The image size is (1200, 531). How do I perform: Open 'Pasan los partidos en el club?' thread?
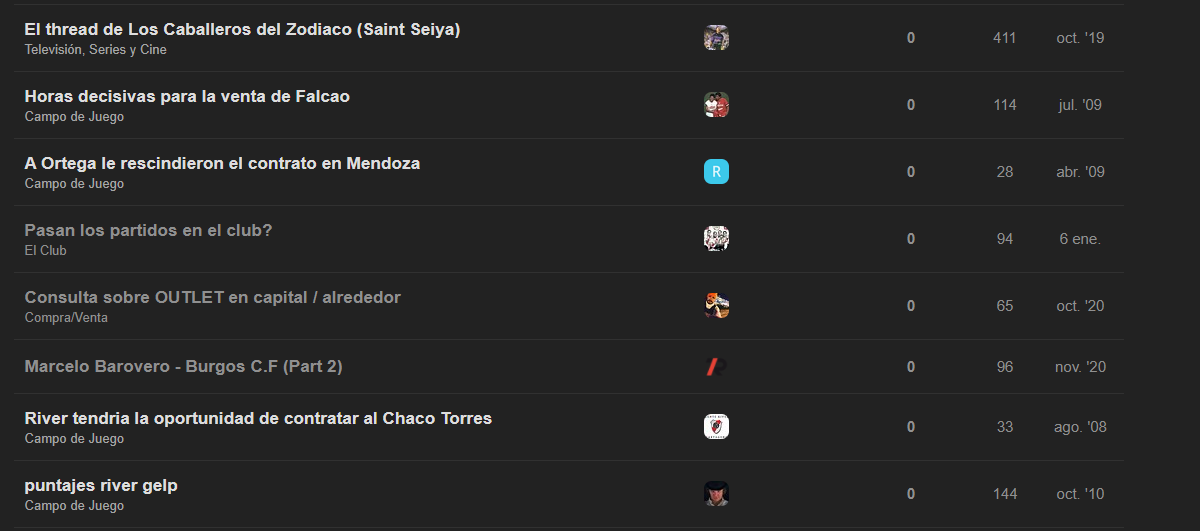coord(148,230)
